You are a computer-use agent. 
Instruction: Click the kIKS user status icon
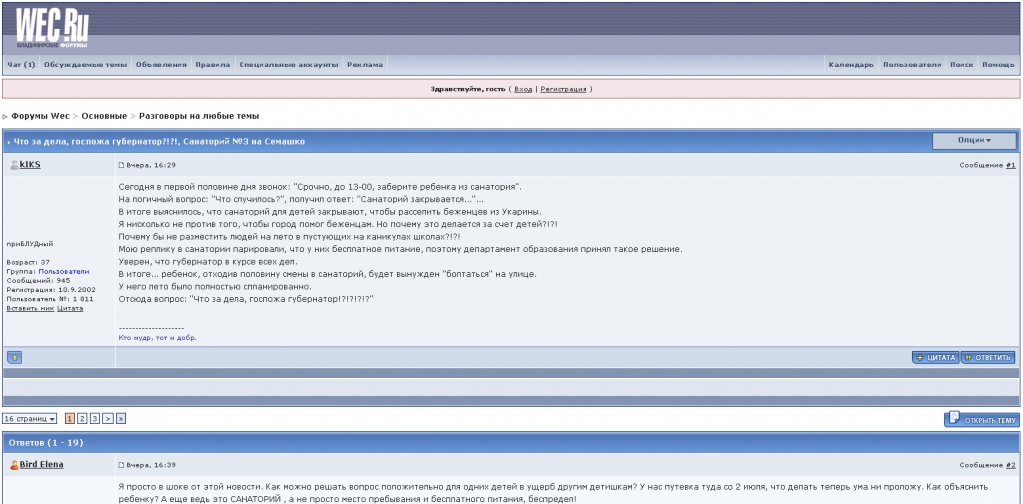click(x=14, y=166)
